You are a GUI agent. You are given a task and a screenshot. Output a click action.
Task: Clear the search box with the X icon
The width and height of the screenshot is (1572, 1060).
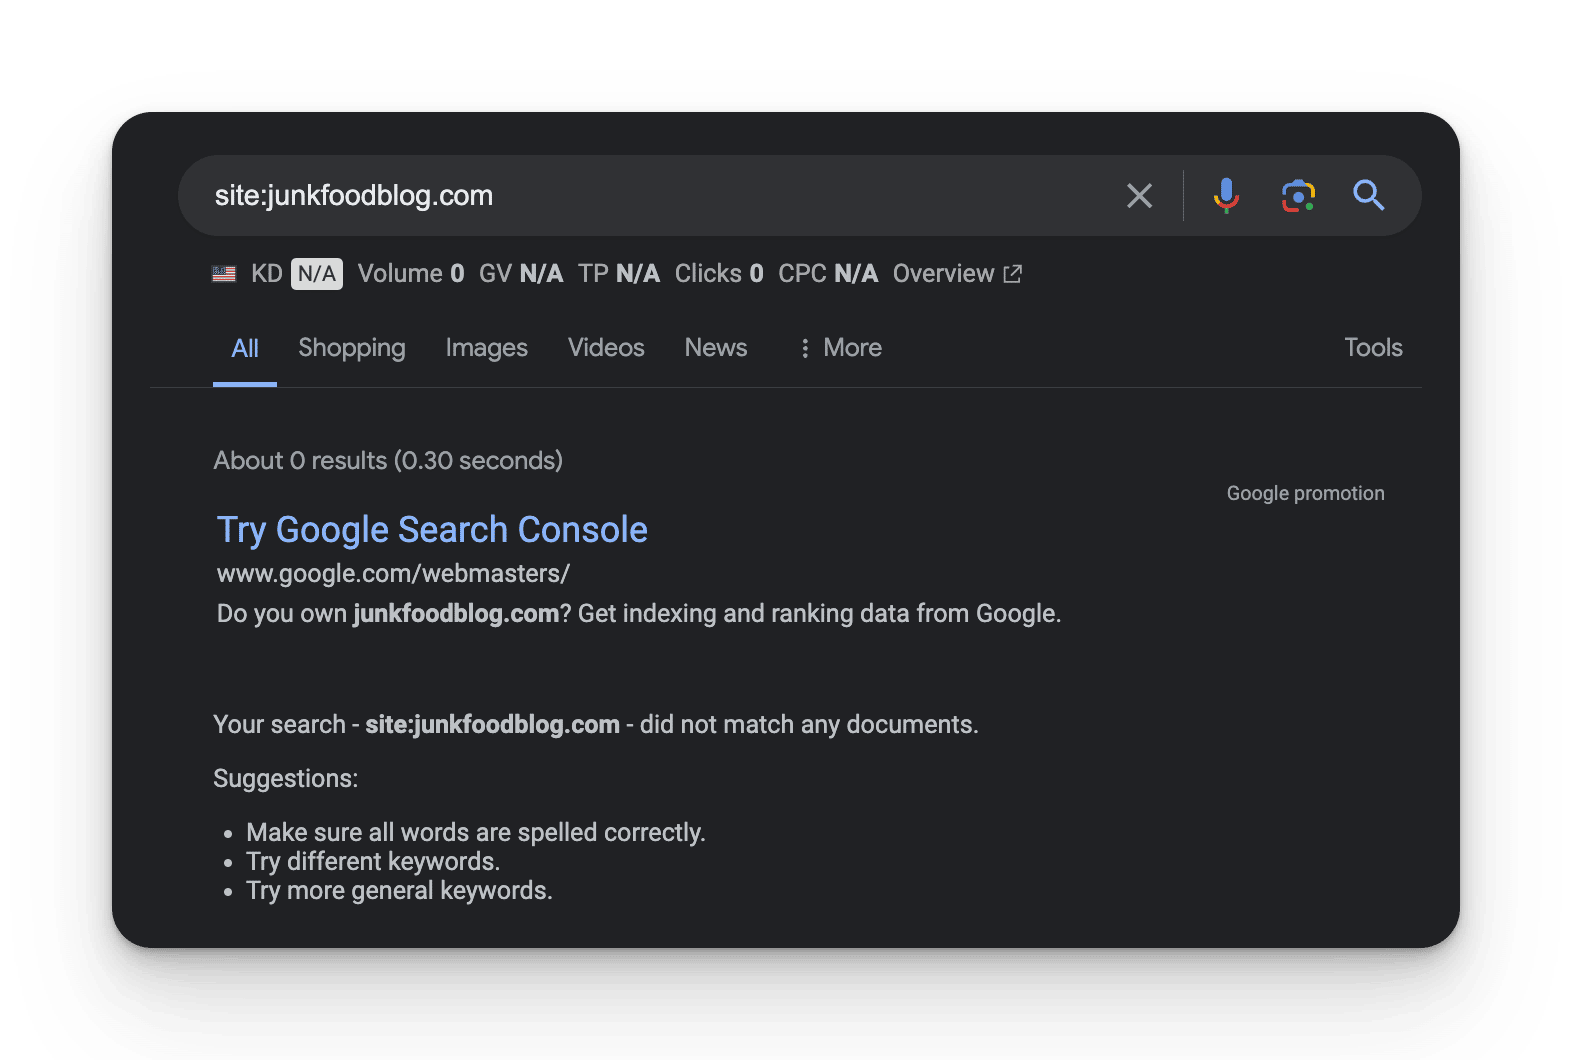coord(1139,195)
